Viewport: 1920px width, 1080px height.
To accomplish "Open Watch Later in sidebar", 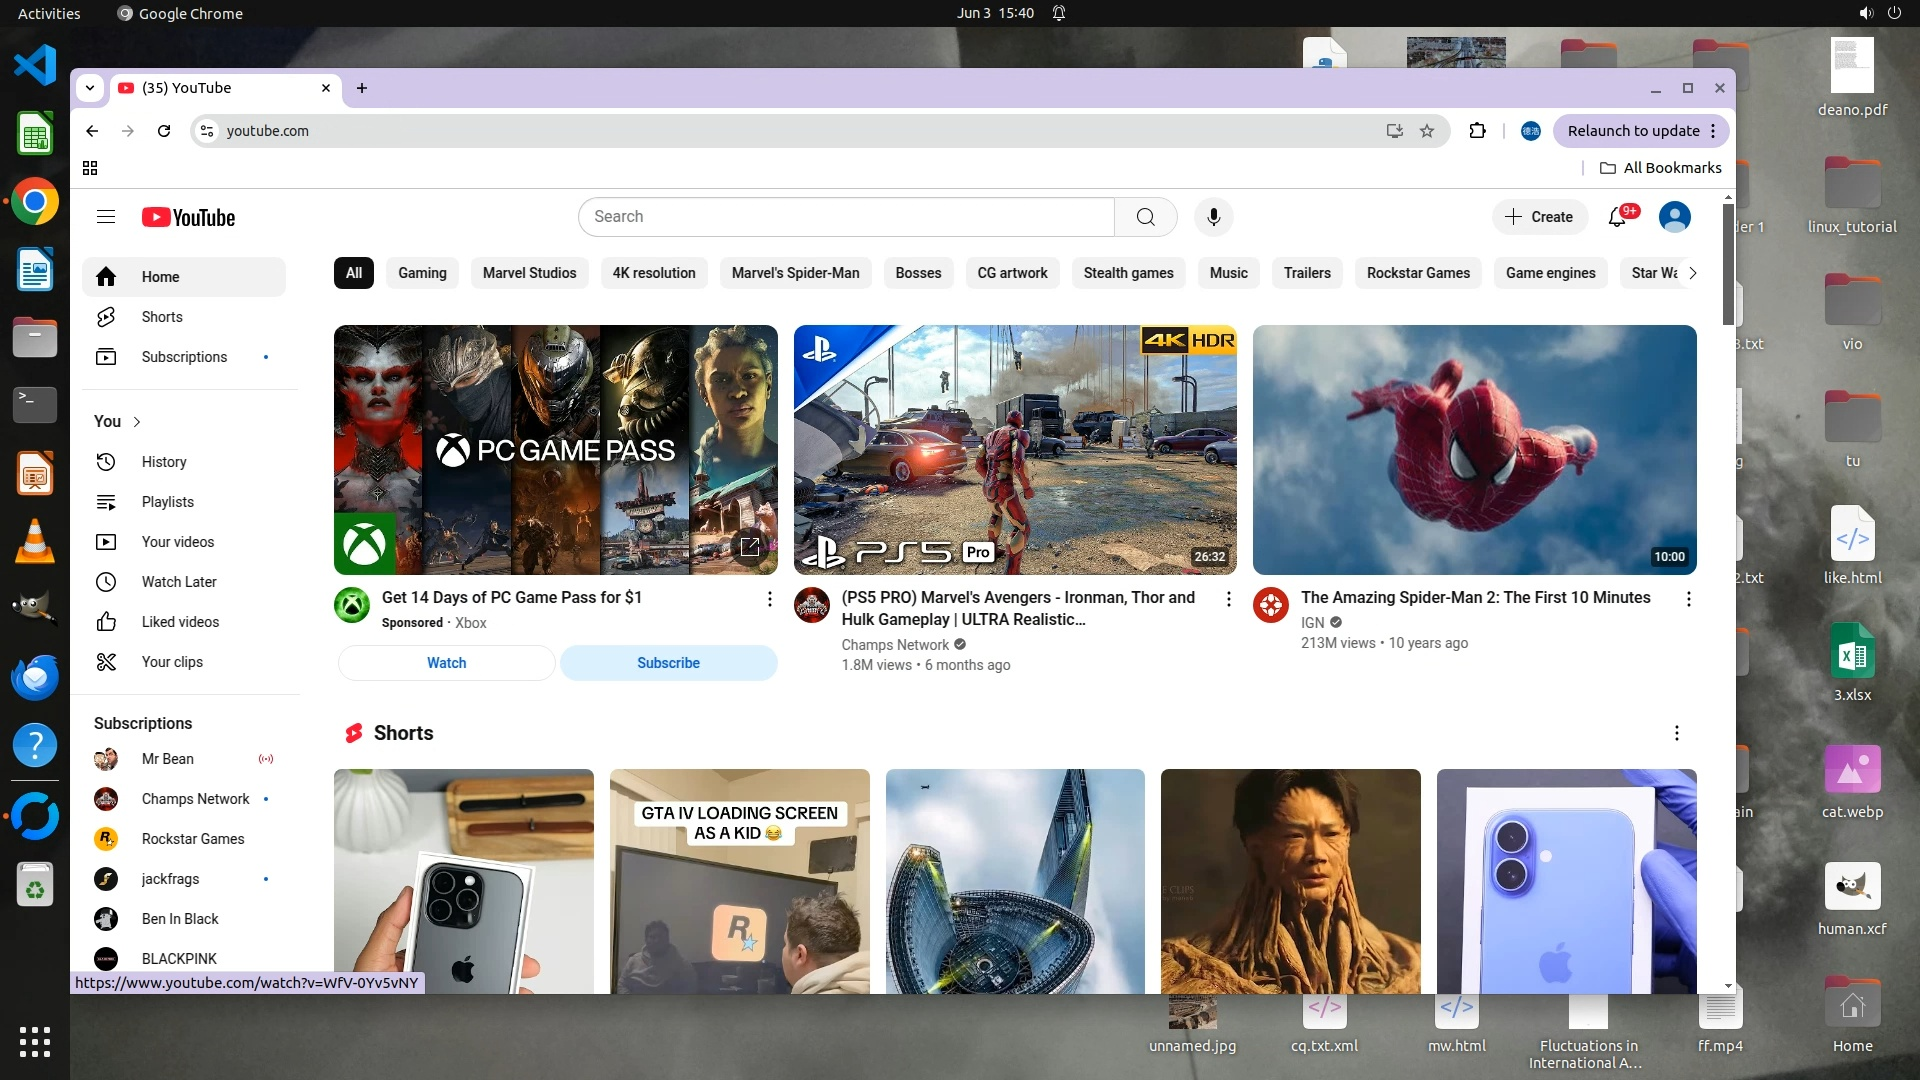I will coord(178,582).
